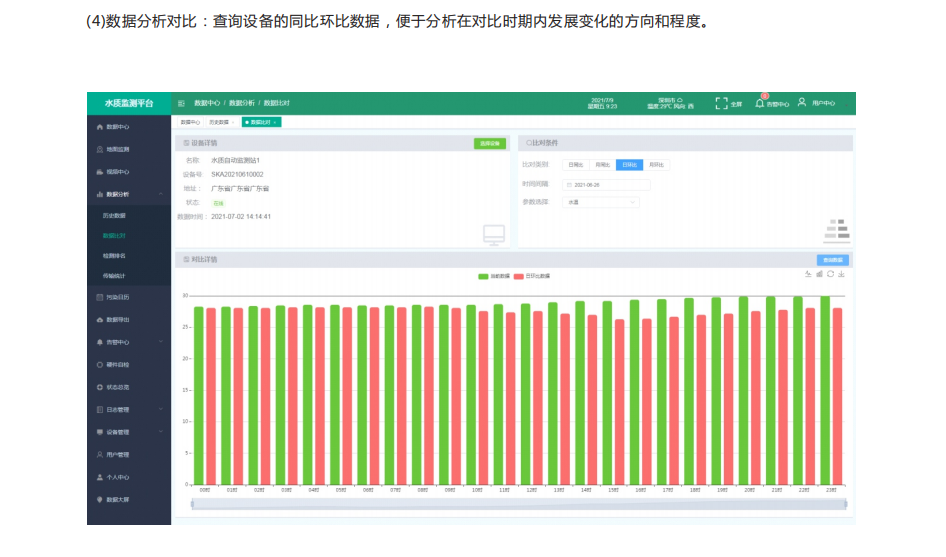Image resolution: width=946 pixels, height=557 pixels.
Task: Click the left handle of chart zoom slider
Action: tap(192, 504)
